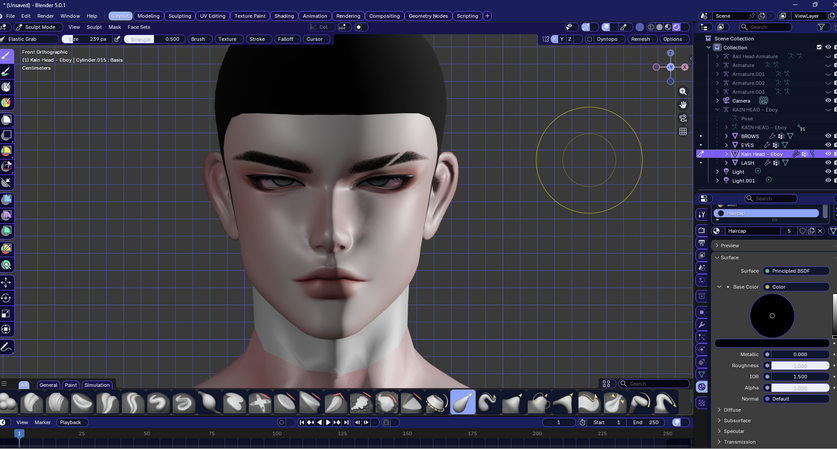Toggle Z-axis symmetry button

pyautogui.click(x=570, y=39)
